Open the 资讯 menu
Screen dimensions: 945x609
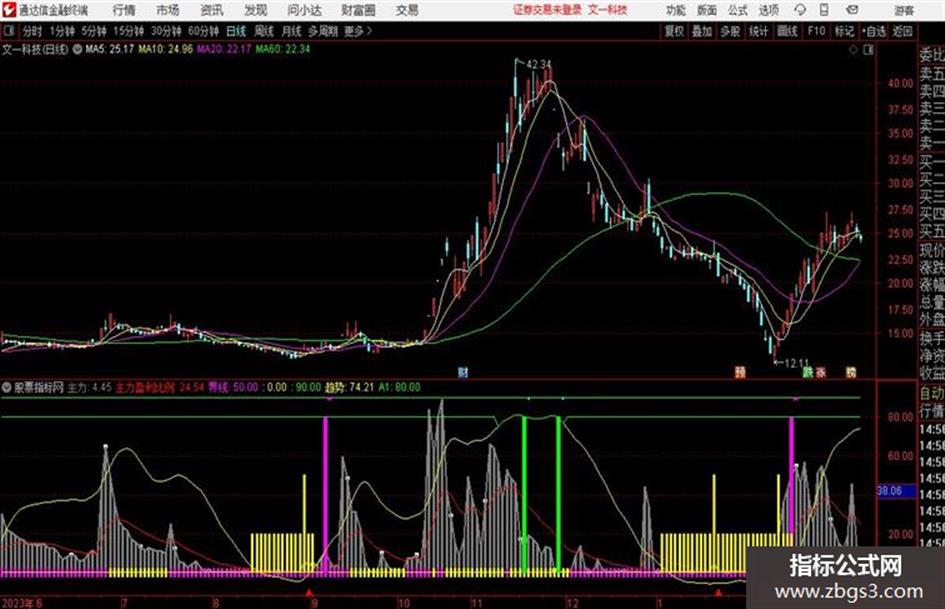(x=212, y=10)
